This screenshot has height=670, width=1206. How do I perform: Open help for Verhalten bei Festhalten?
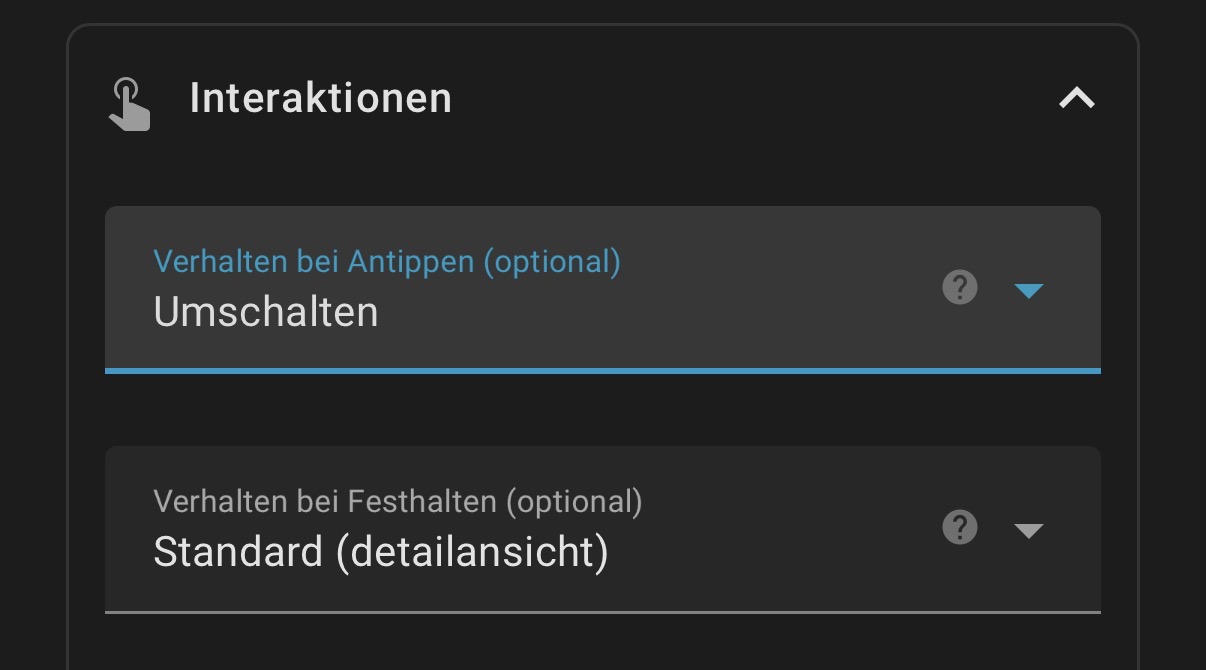click(959, 527)
